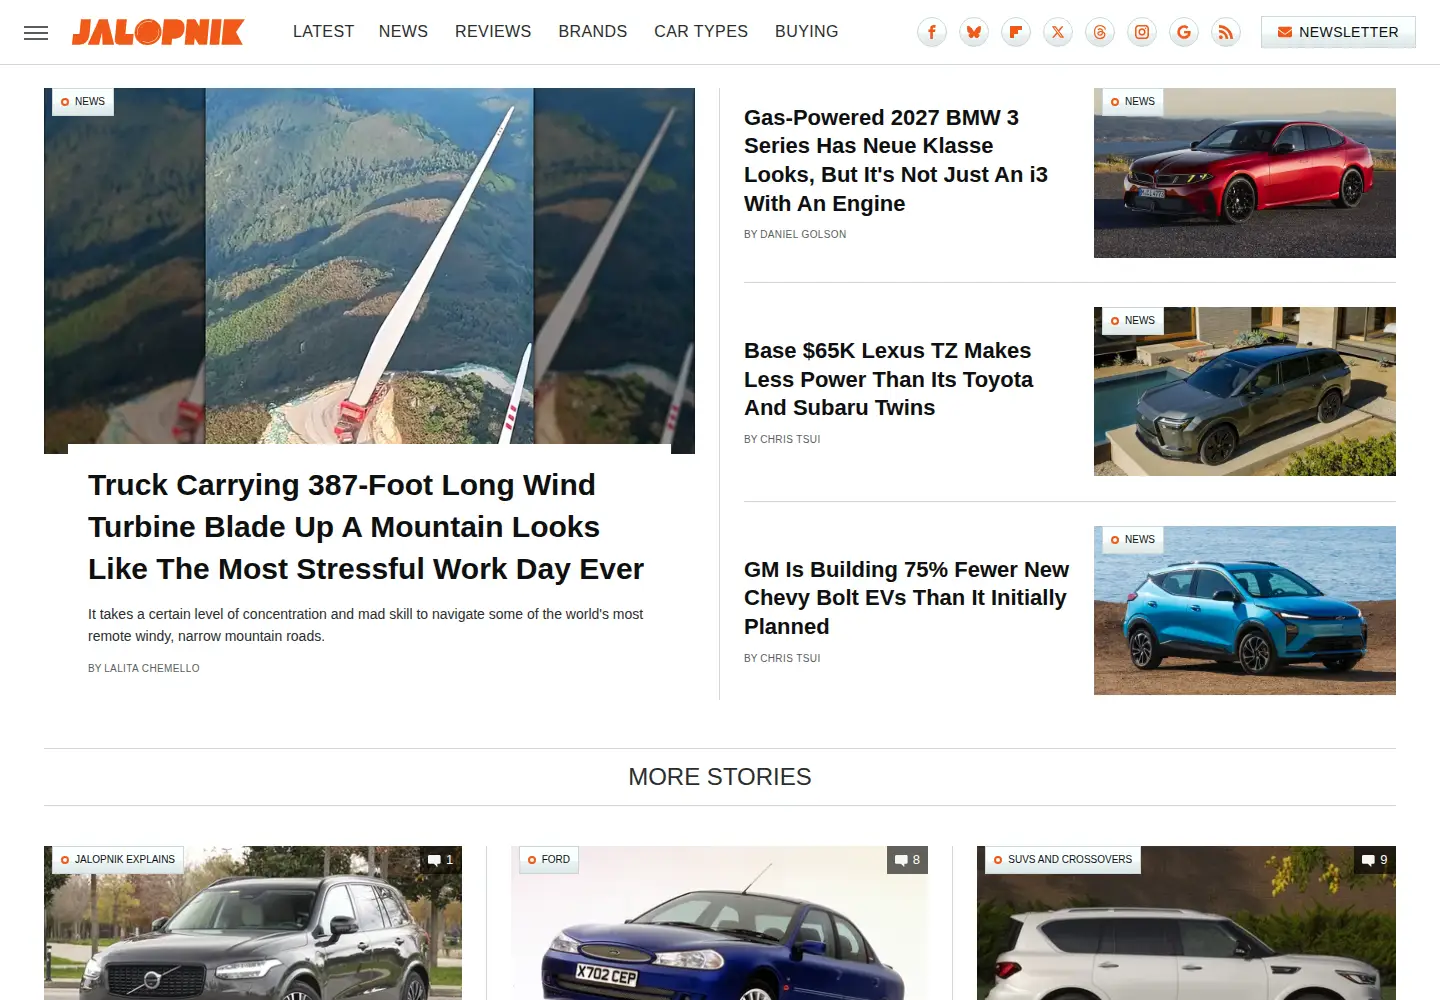This screenshot has height=1000, width=1440.
Task: Open the Car Types menu item
Action: coord(701,32)
